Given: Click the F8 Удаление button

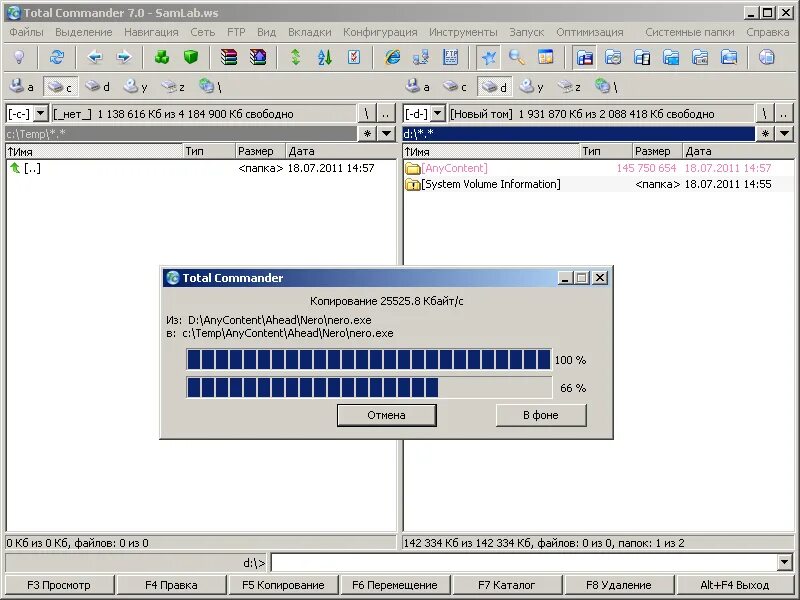Looking at the screenshot, I should 619,585.
